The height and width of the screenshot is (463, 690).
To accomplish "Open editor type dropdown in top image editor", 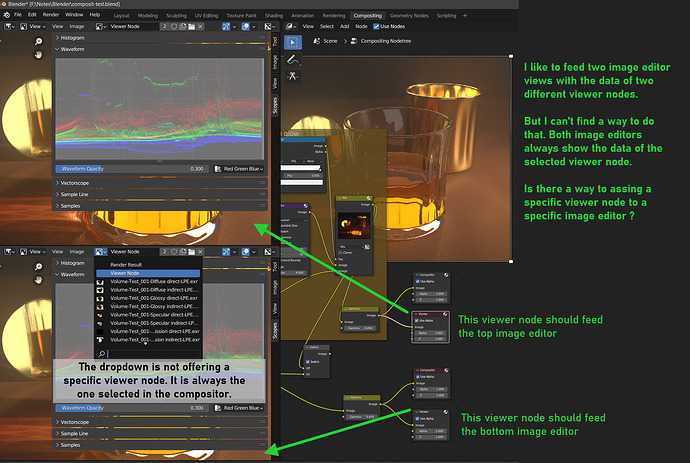I will 9,26.
